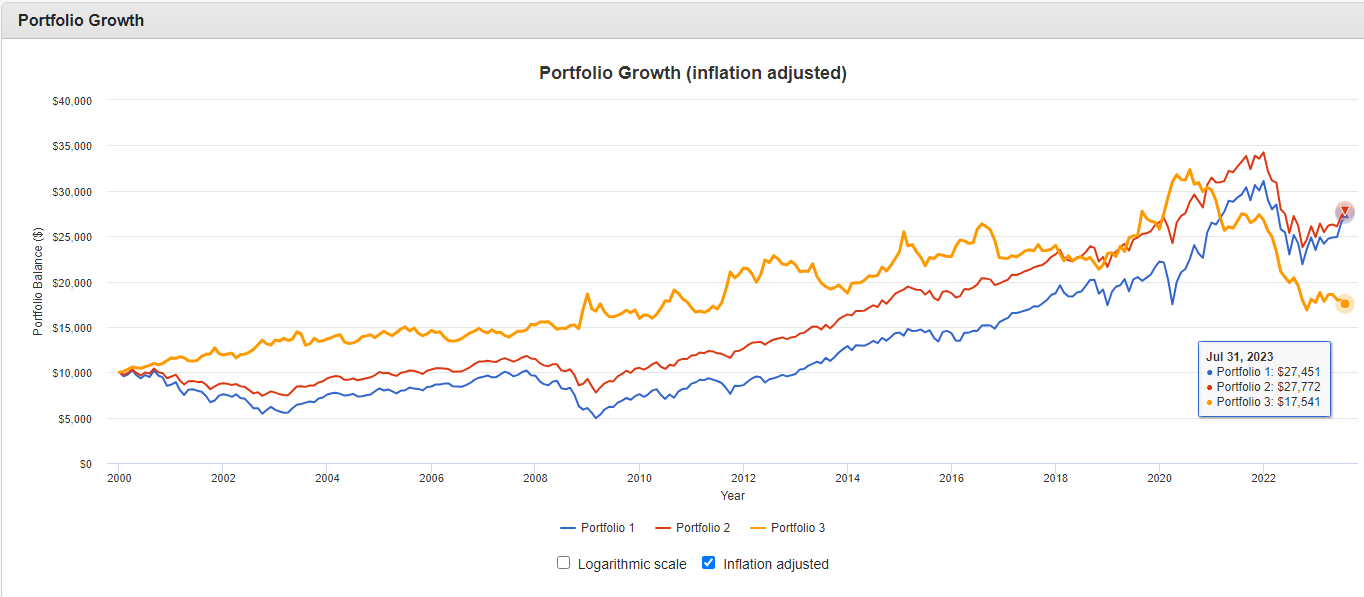Viewport: 1364px width, 597px height.
Task: Click the Jul 31, 2023 tooltip date
Action: tap(1240, 356)
